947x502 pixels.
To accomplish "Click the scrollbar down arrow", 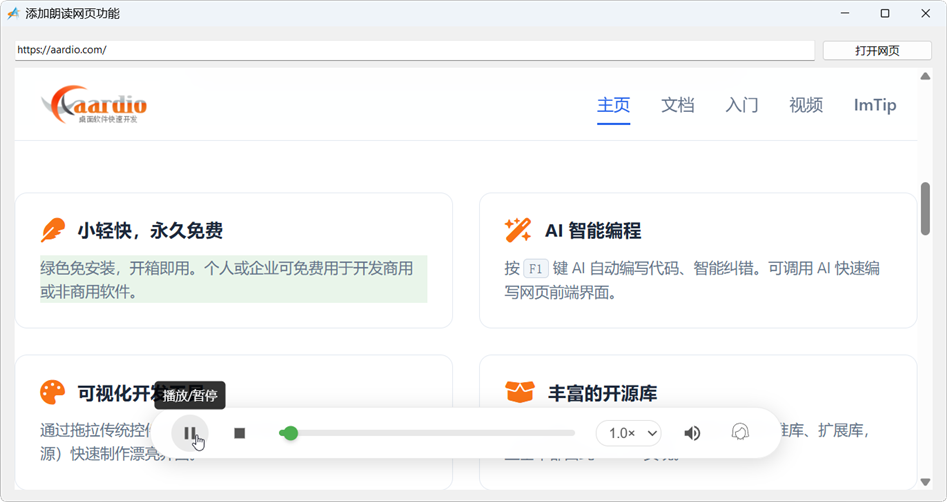I will (925, 482).
